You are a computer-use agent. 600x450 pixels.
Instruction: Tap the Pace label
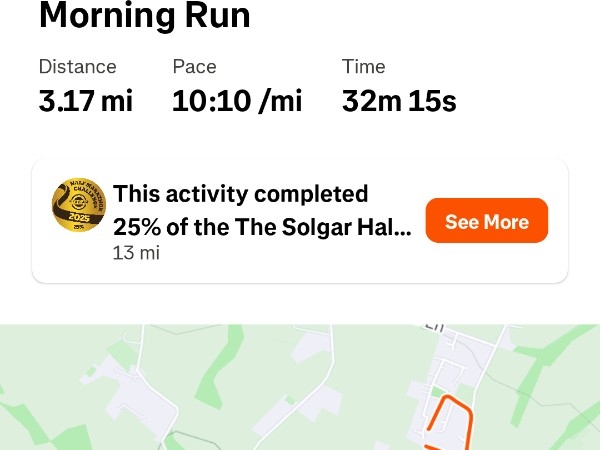pyautogui.click(x=194, y=67)
